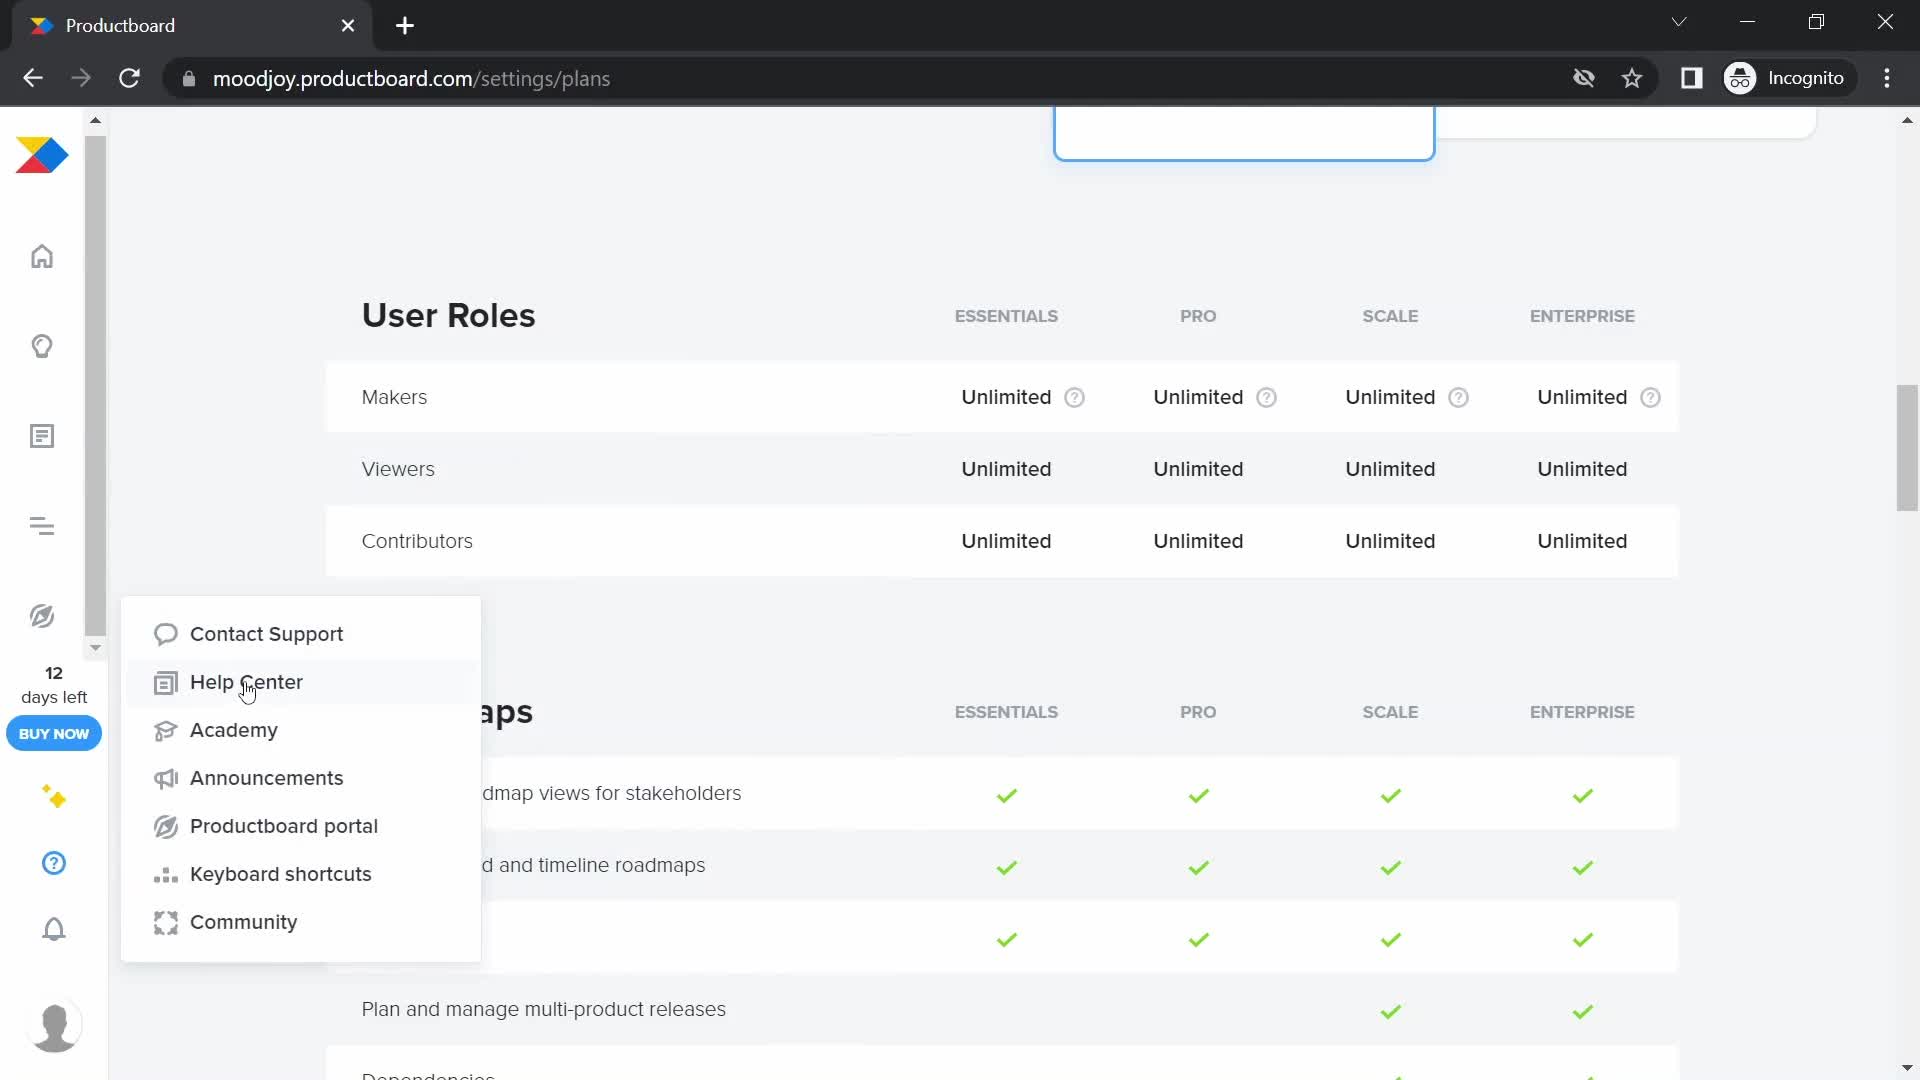Image resolution: width=1920 pixels, height=1080 pixels.
Task: Open the portal icon in sidebar
Action: 42,616
